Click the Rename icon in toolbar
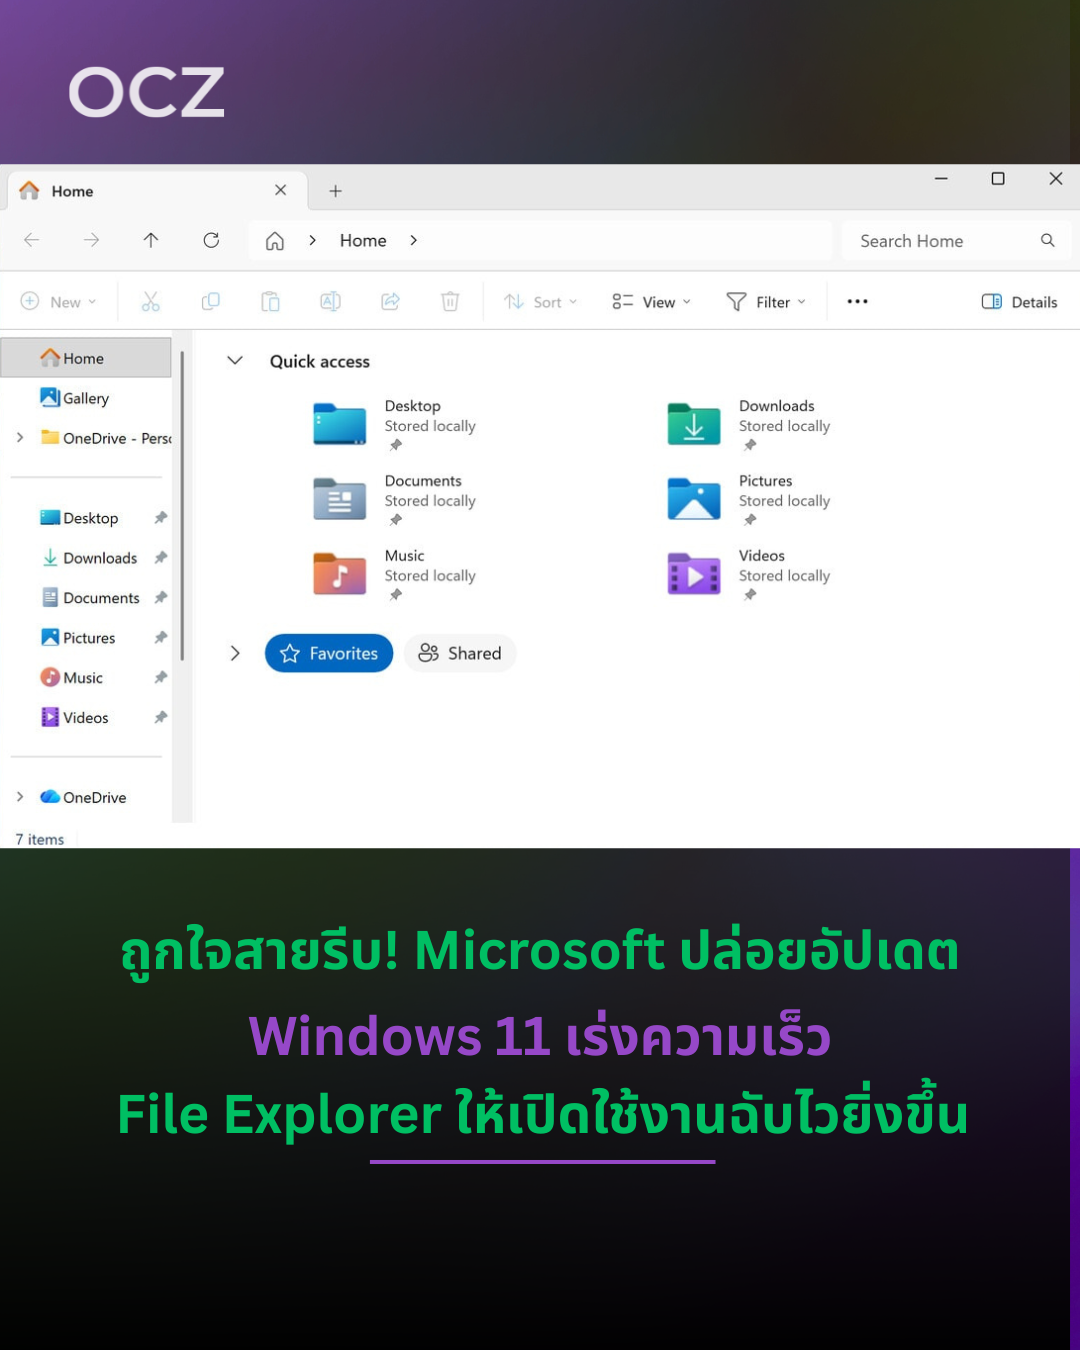1080x1350 pixels. click(330, 301)
